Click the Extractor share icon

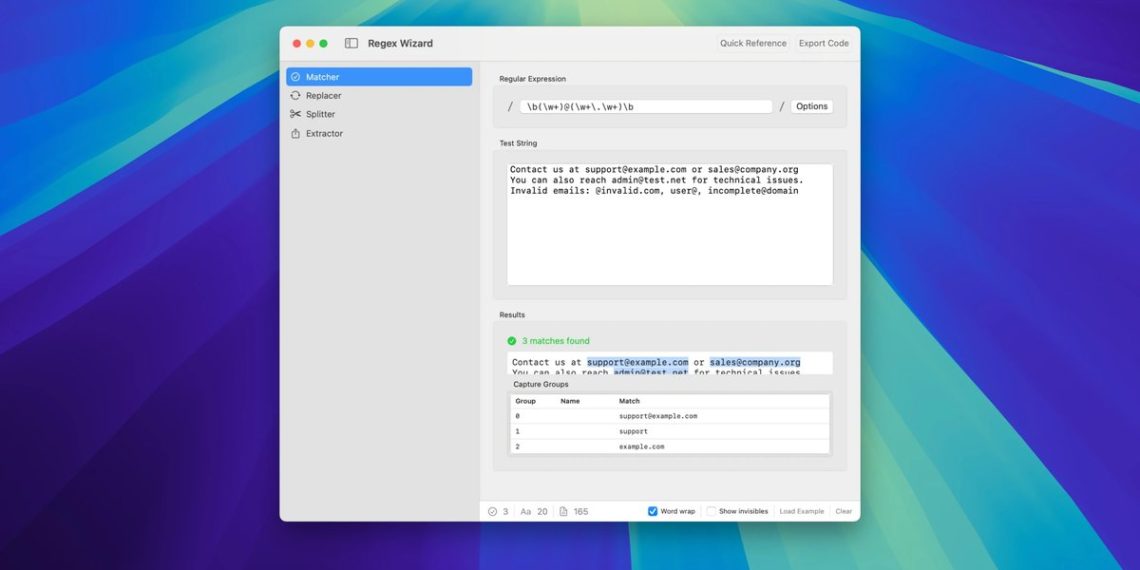[295, 134]
